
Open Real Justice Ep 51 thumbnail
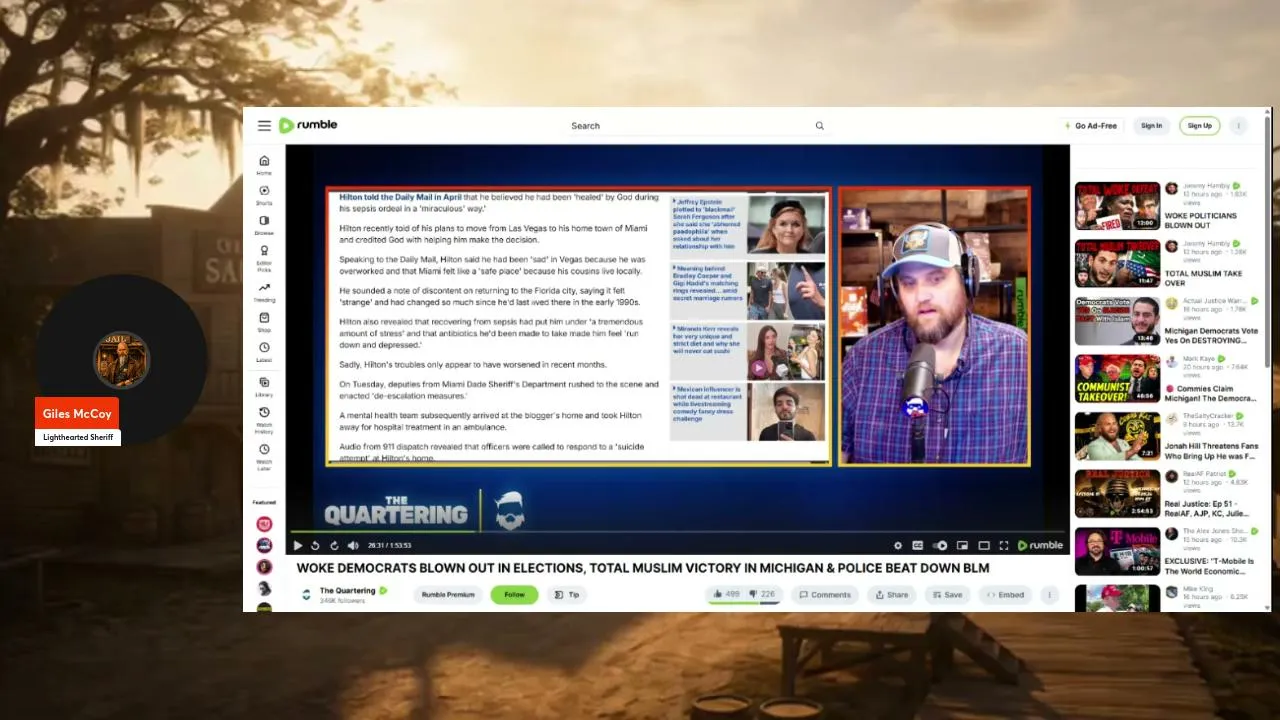point(1117,493)
